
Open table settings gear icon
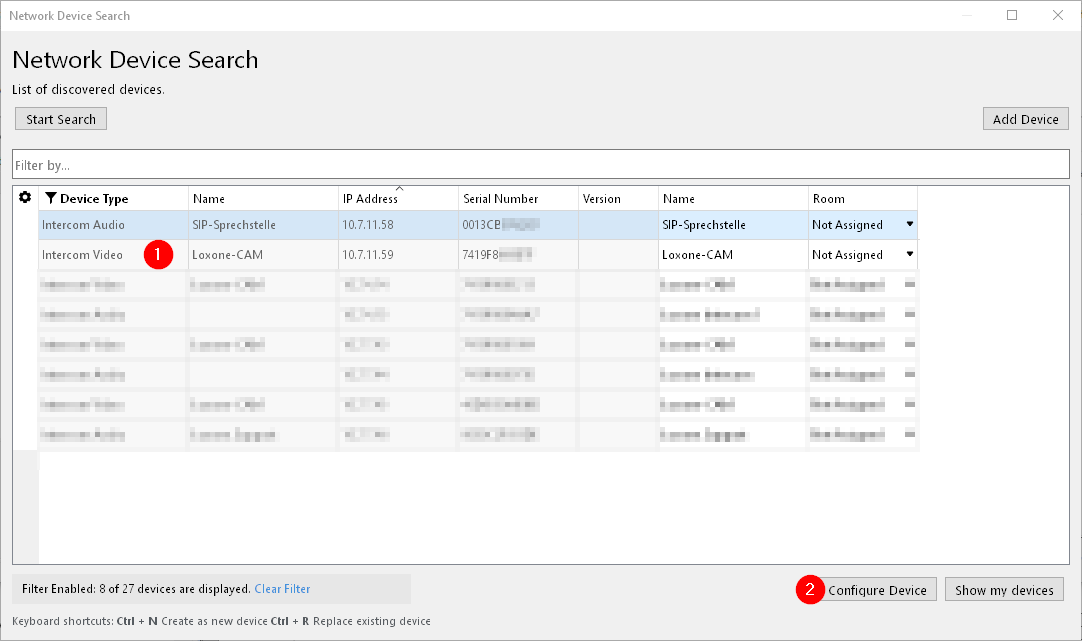(x=25, y=198)
